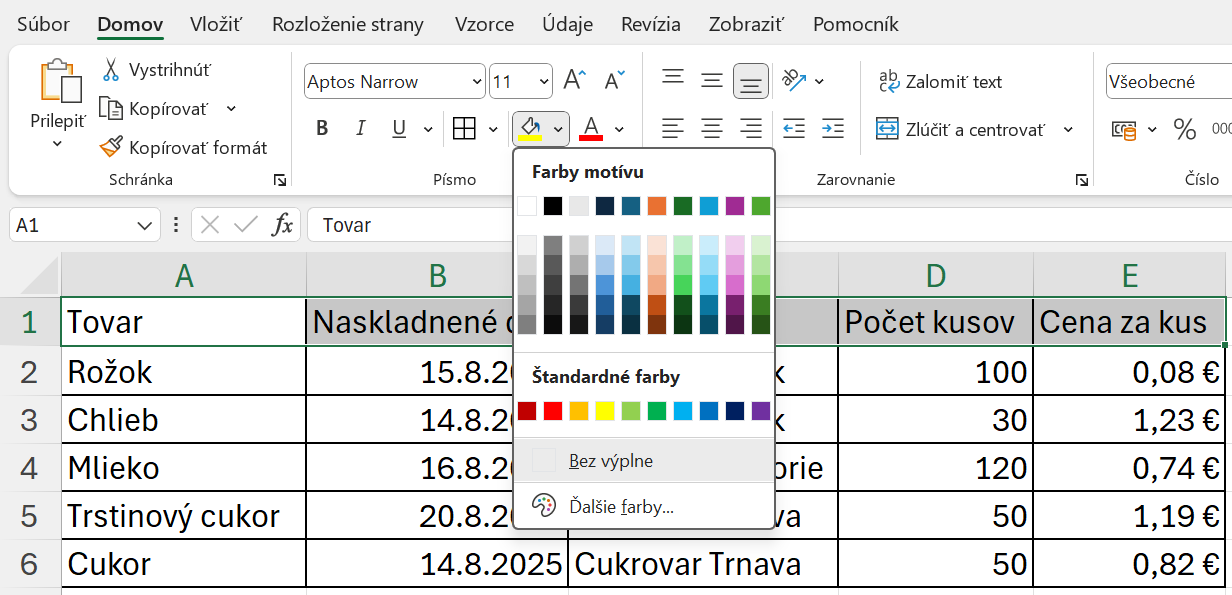Expand the underline style arrow
Screen dimensions: 1232x595
(428, 129)
